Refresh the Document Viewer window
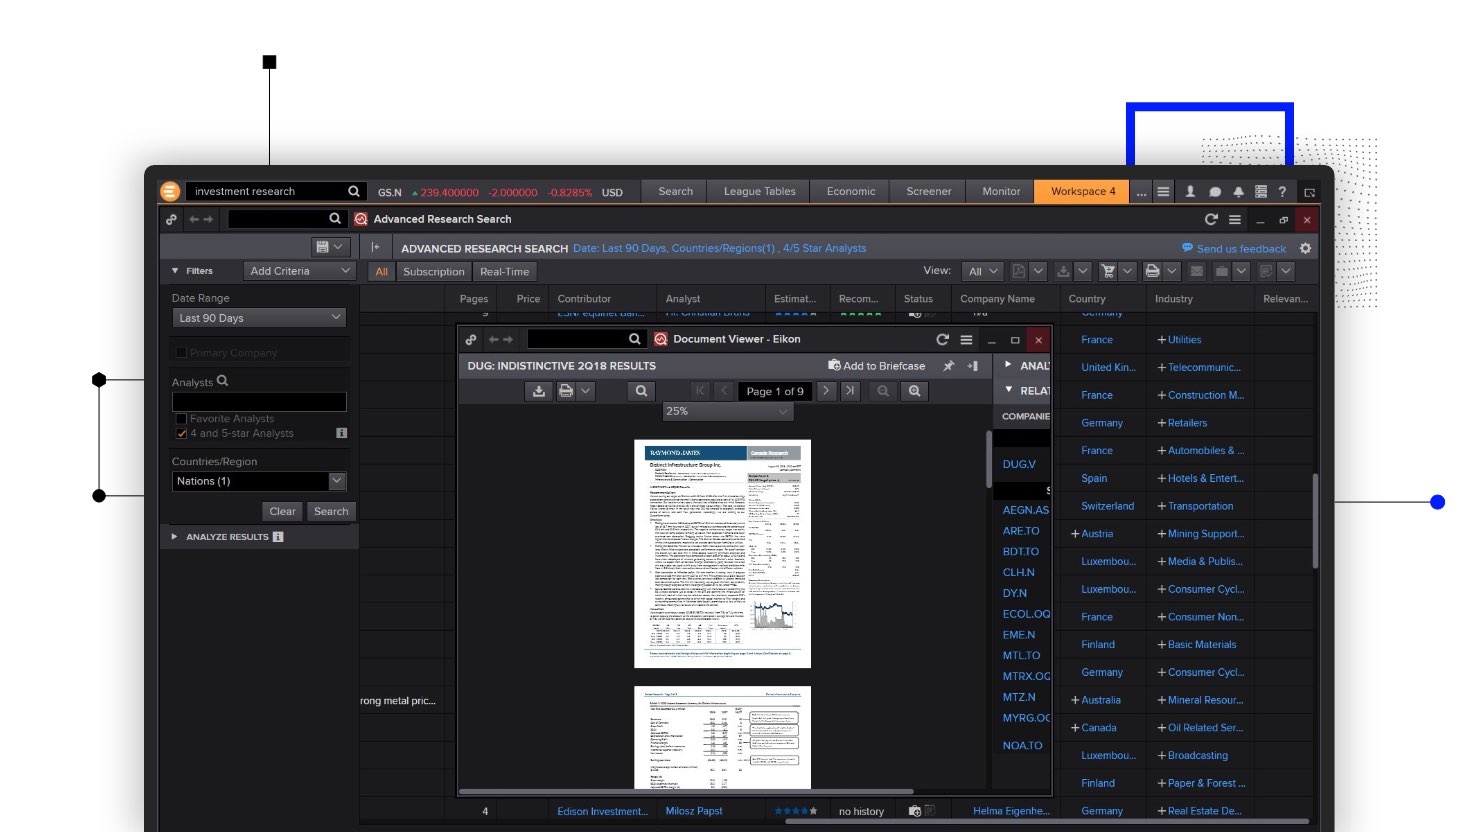This screenshot has width=1479, height=832. click(942, 339)
